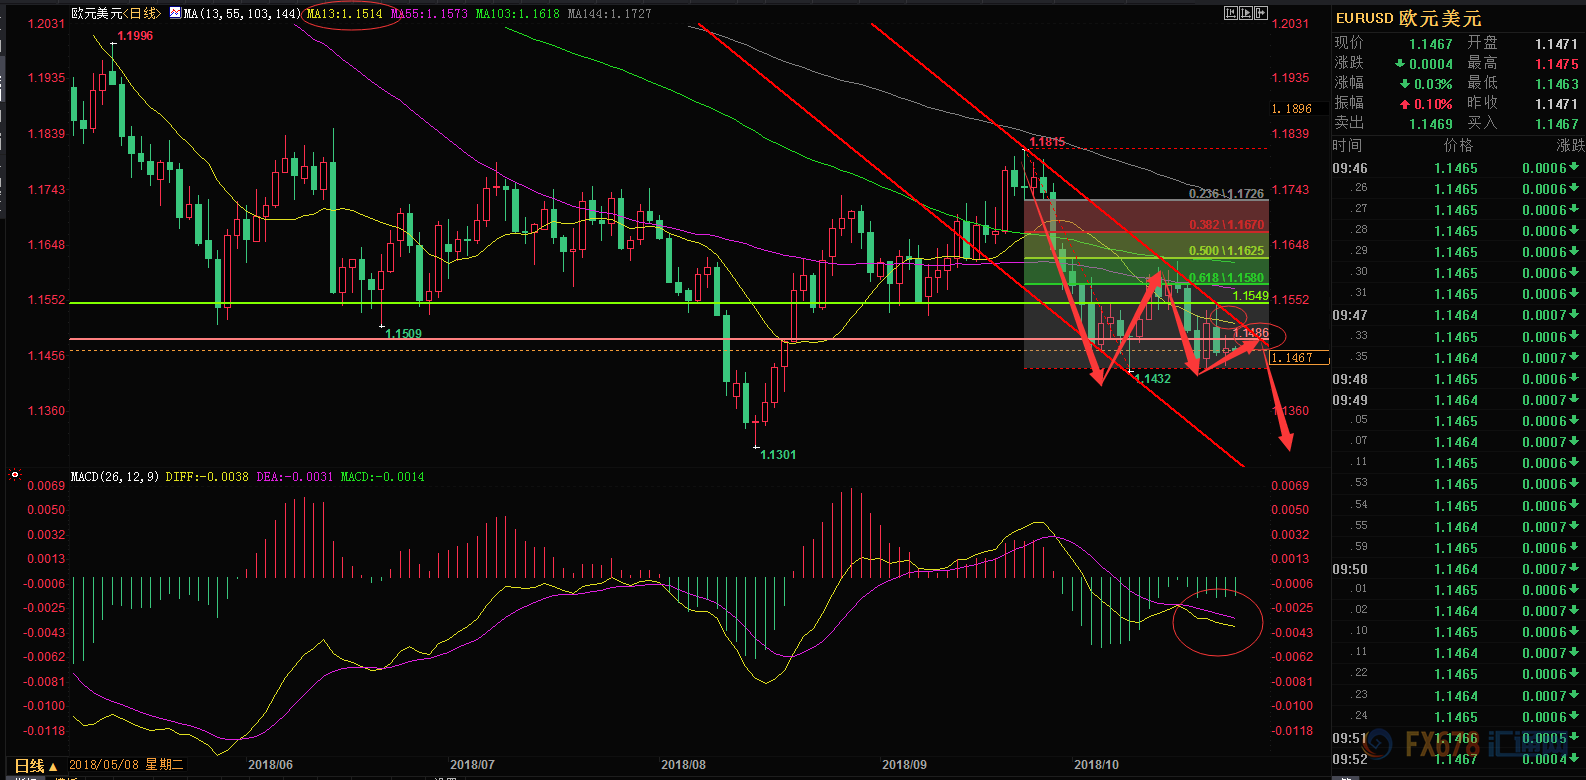Click the MA13:1.1514 legend value

tap(345, 14)
